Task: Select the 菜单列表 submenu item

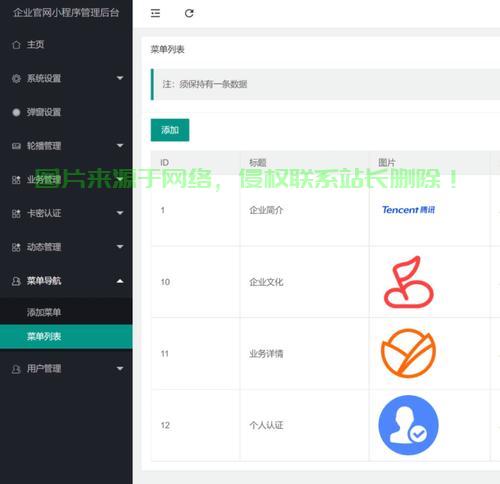Action: 66,337
